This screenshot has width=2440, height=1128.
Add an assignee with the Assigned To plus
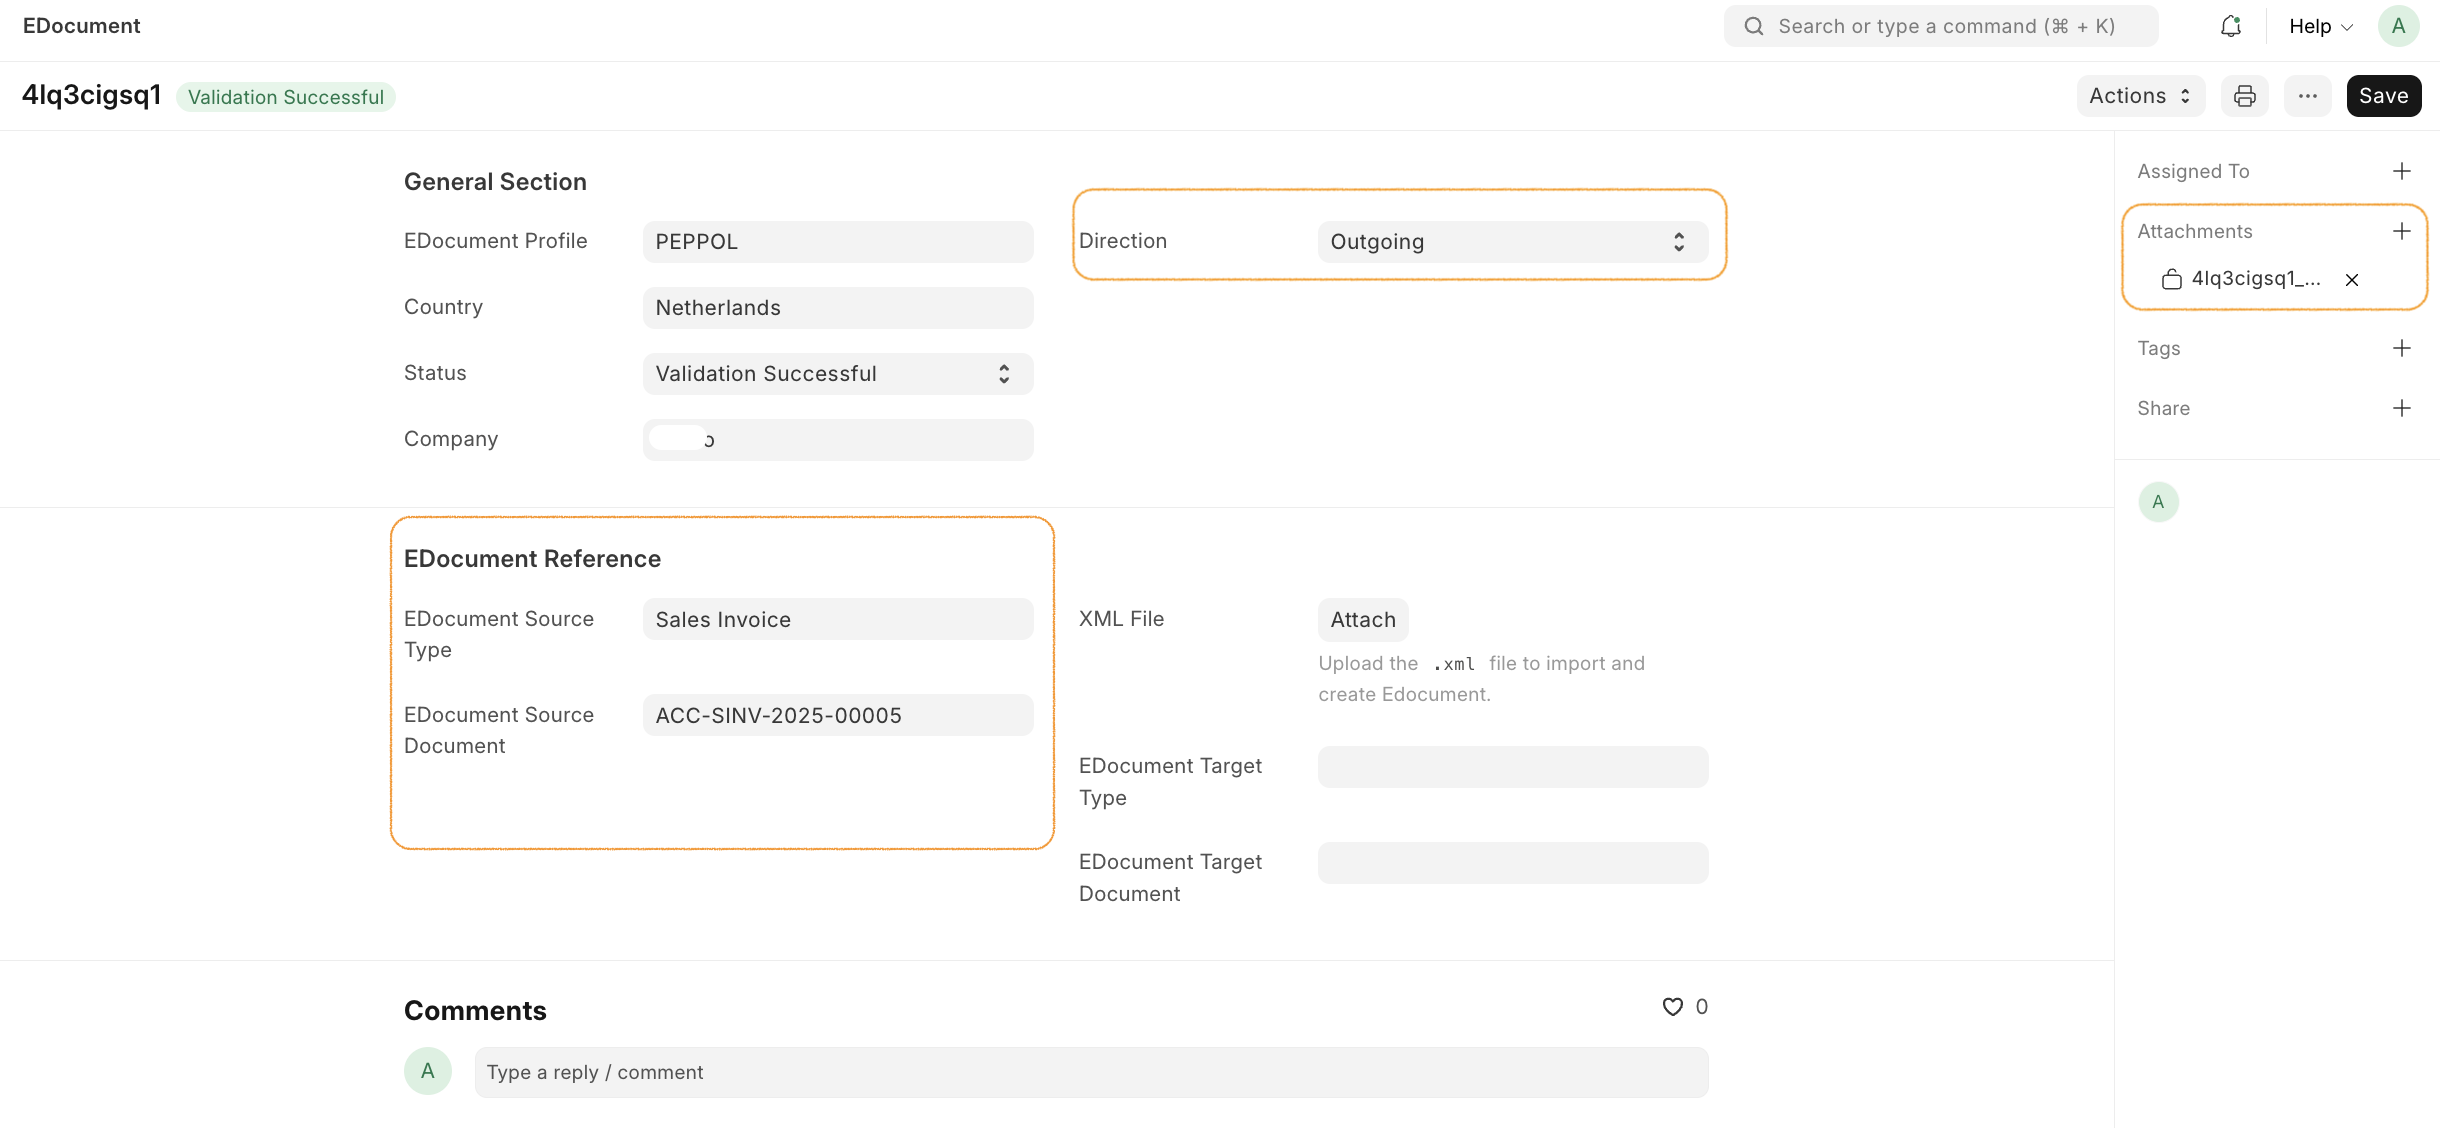pyautogui.click(x=2401, y=171)
